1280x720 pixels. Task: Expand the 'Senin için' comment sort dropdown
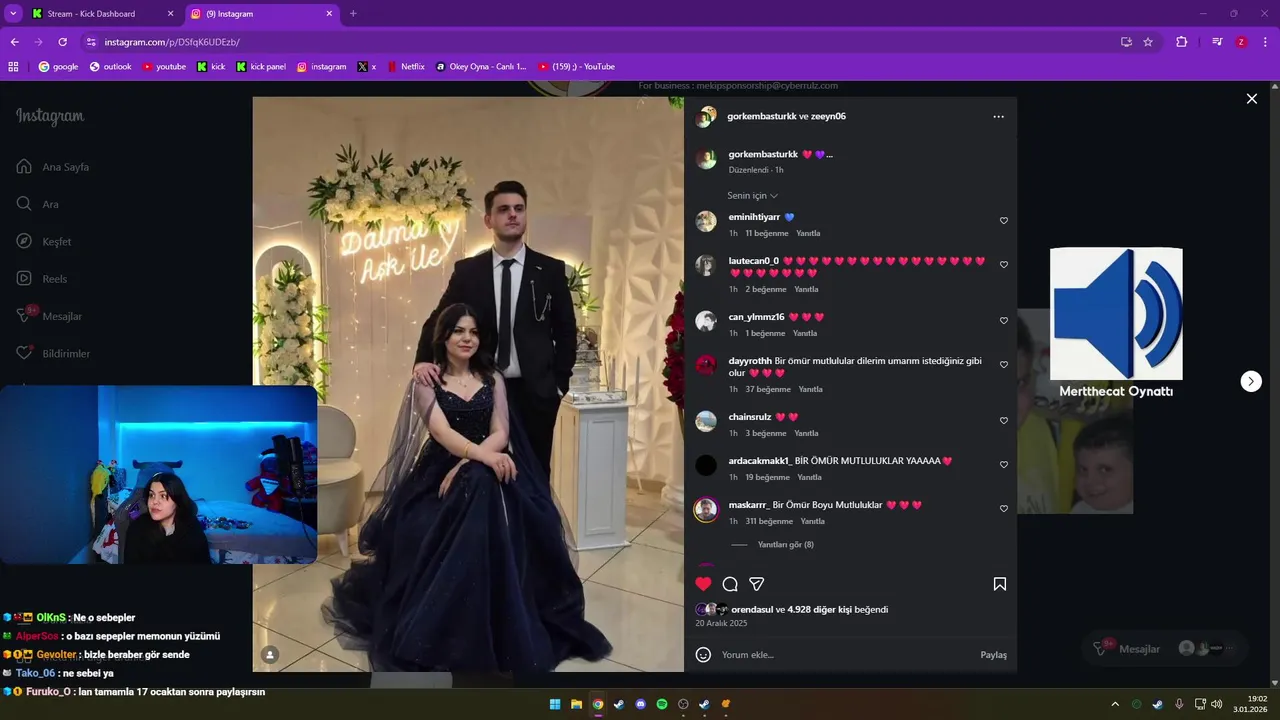pos(752,196)
